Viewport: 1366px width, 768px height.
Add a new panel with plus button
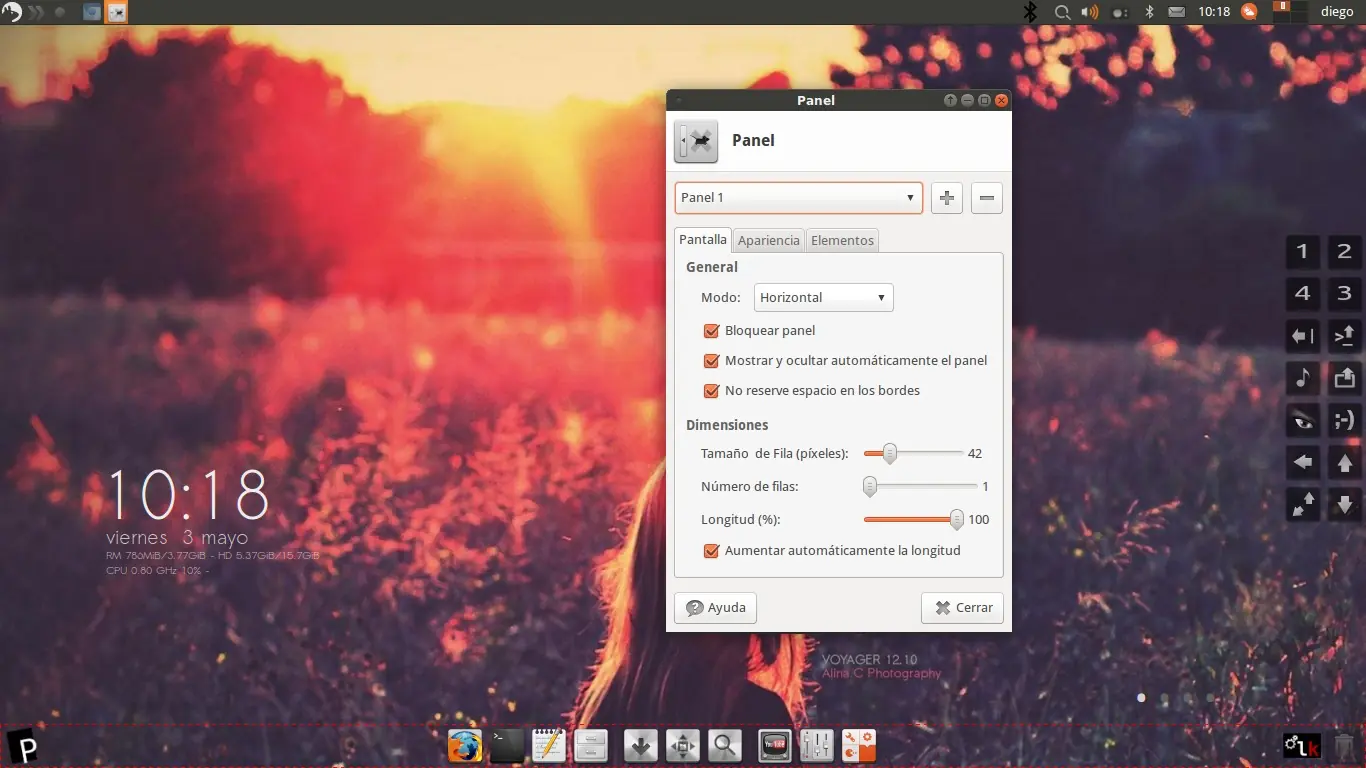coord(947,198)
